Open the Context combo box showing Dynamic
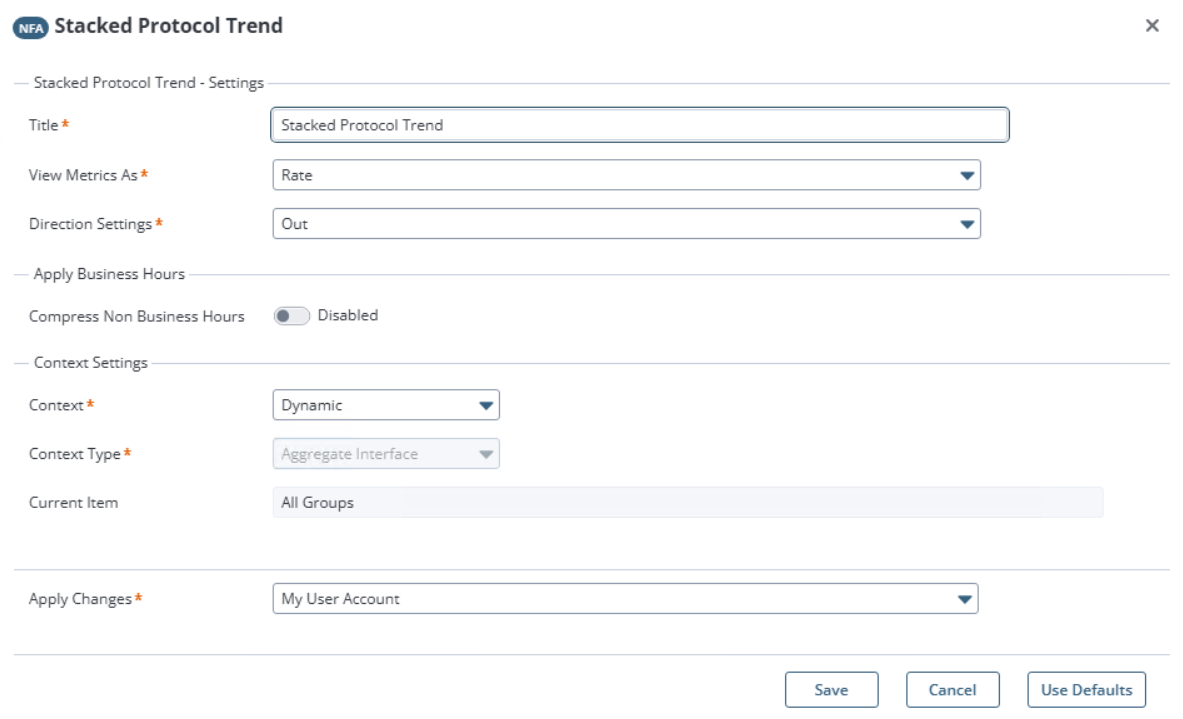Viewport: 1183px width, 719px height. click(x=386, y=405)
